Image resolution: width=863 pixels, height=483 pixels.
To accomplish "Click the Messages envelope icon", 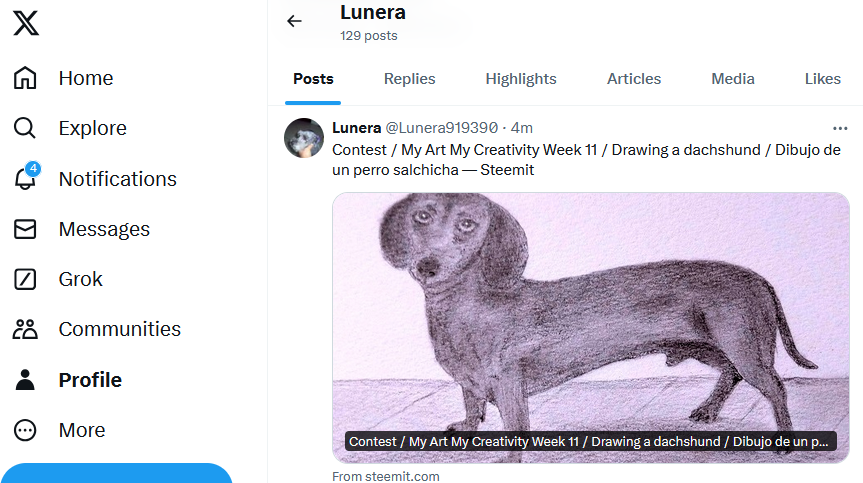I will pyautogui.click(x=25, y=229).
